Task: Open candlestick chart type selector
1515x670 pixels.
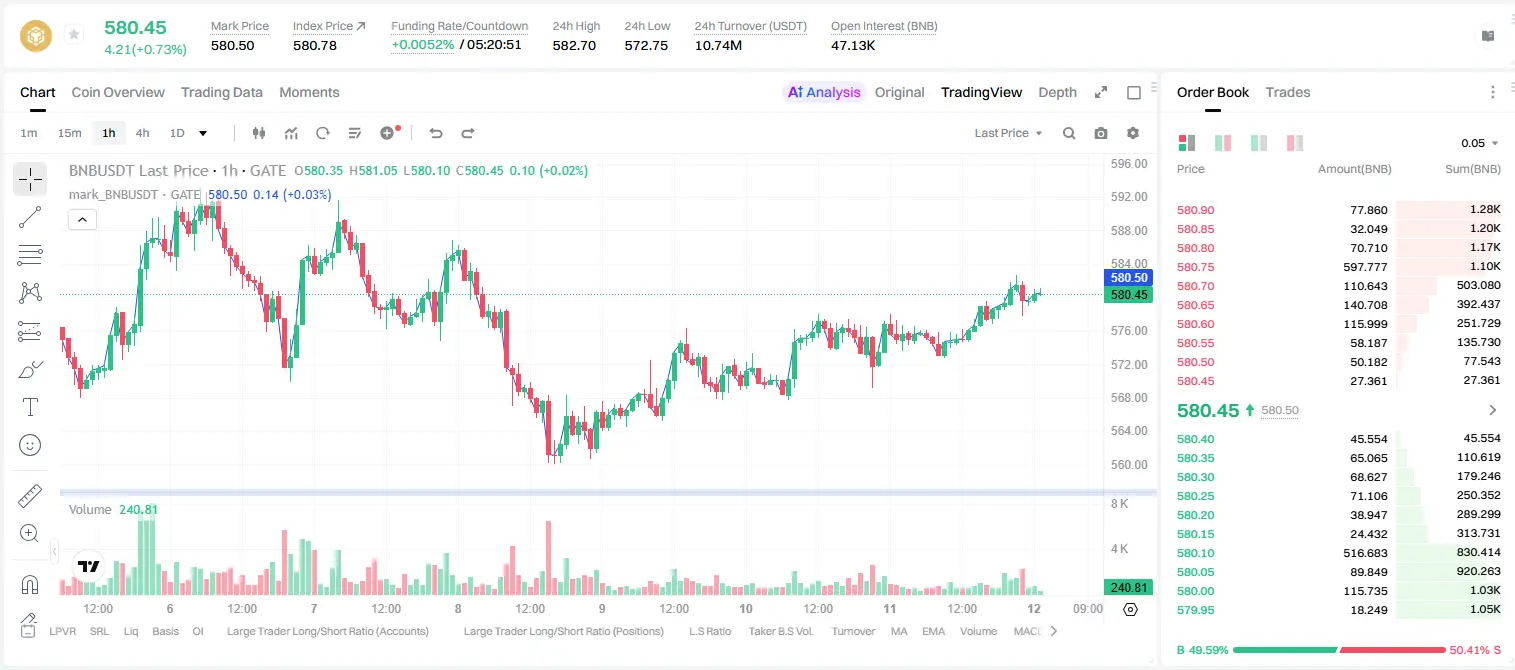Action: (x=259, y=133)
